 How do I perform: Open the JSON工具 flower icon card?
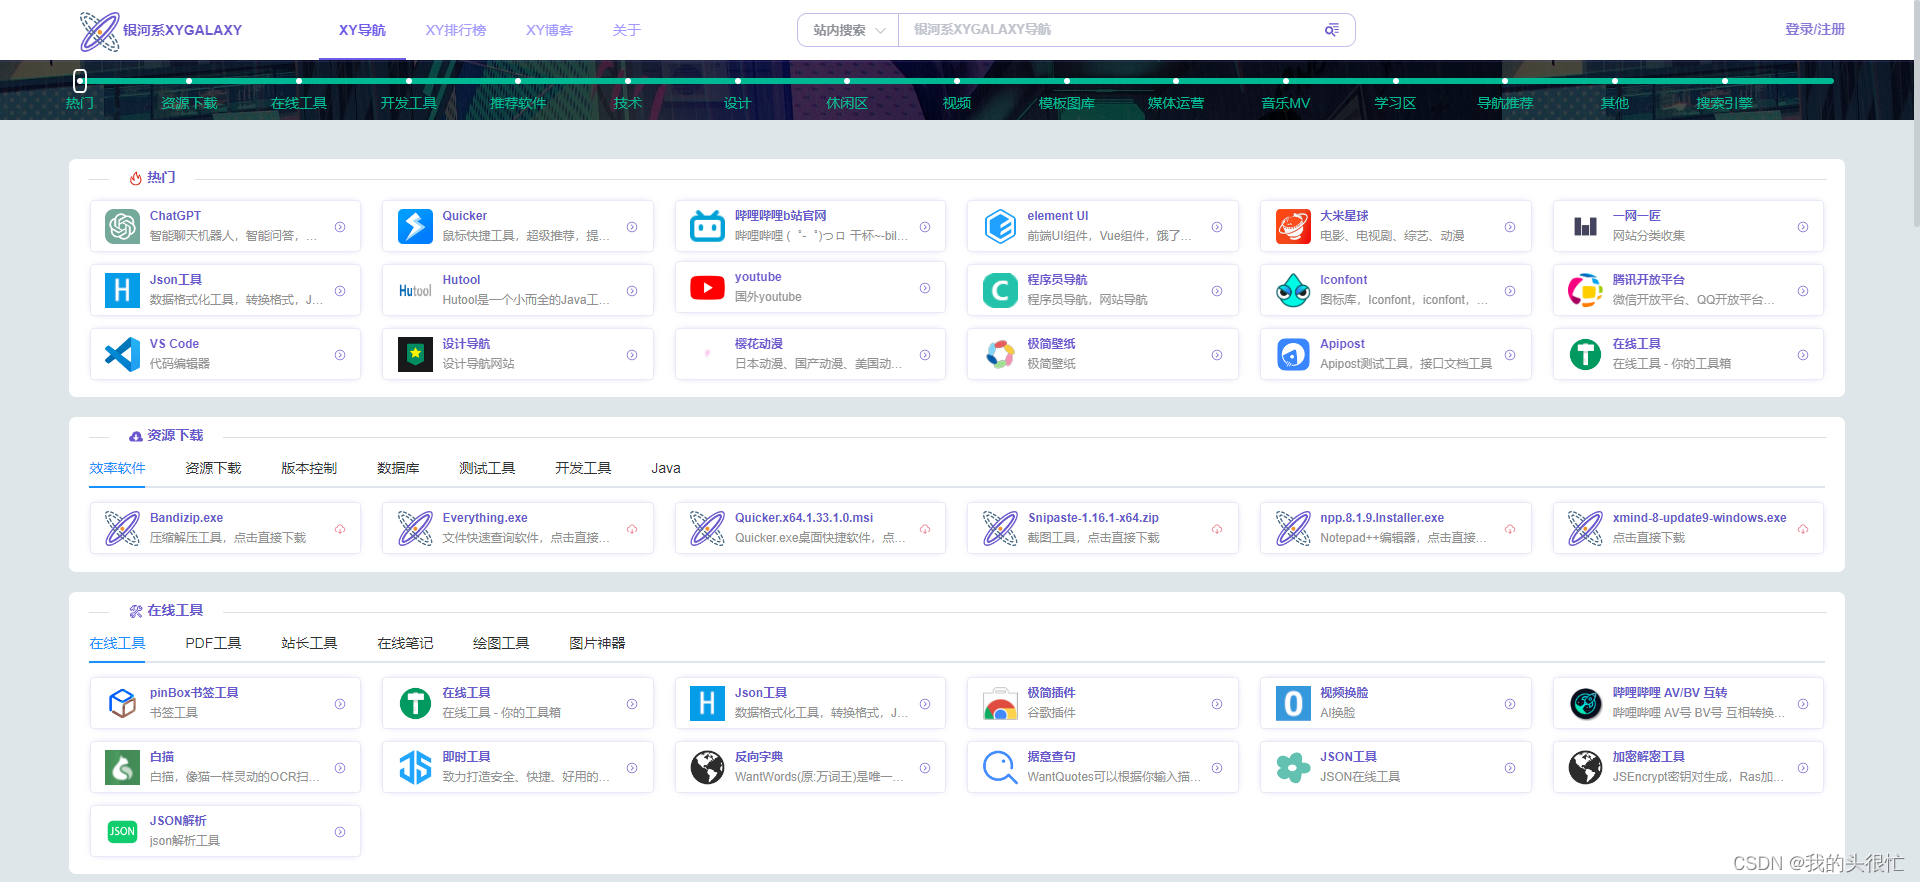(1395, 767)
